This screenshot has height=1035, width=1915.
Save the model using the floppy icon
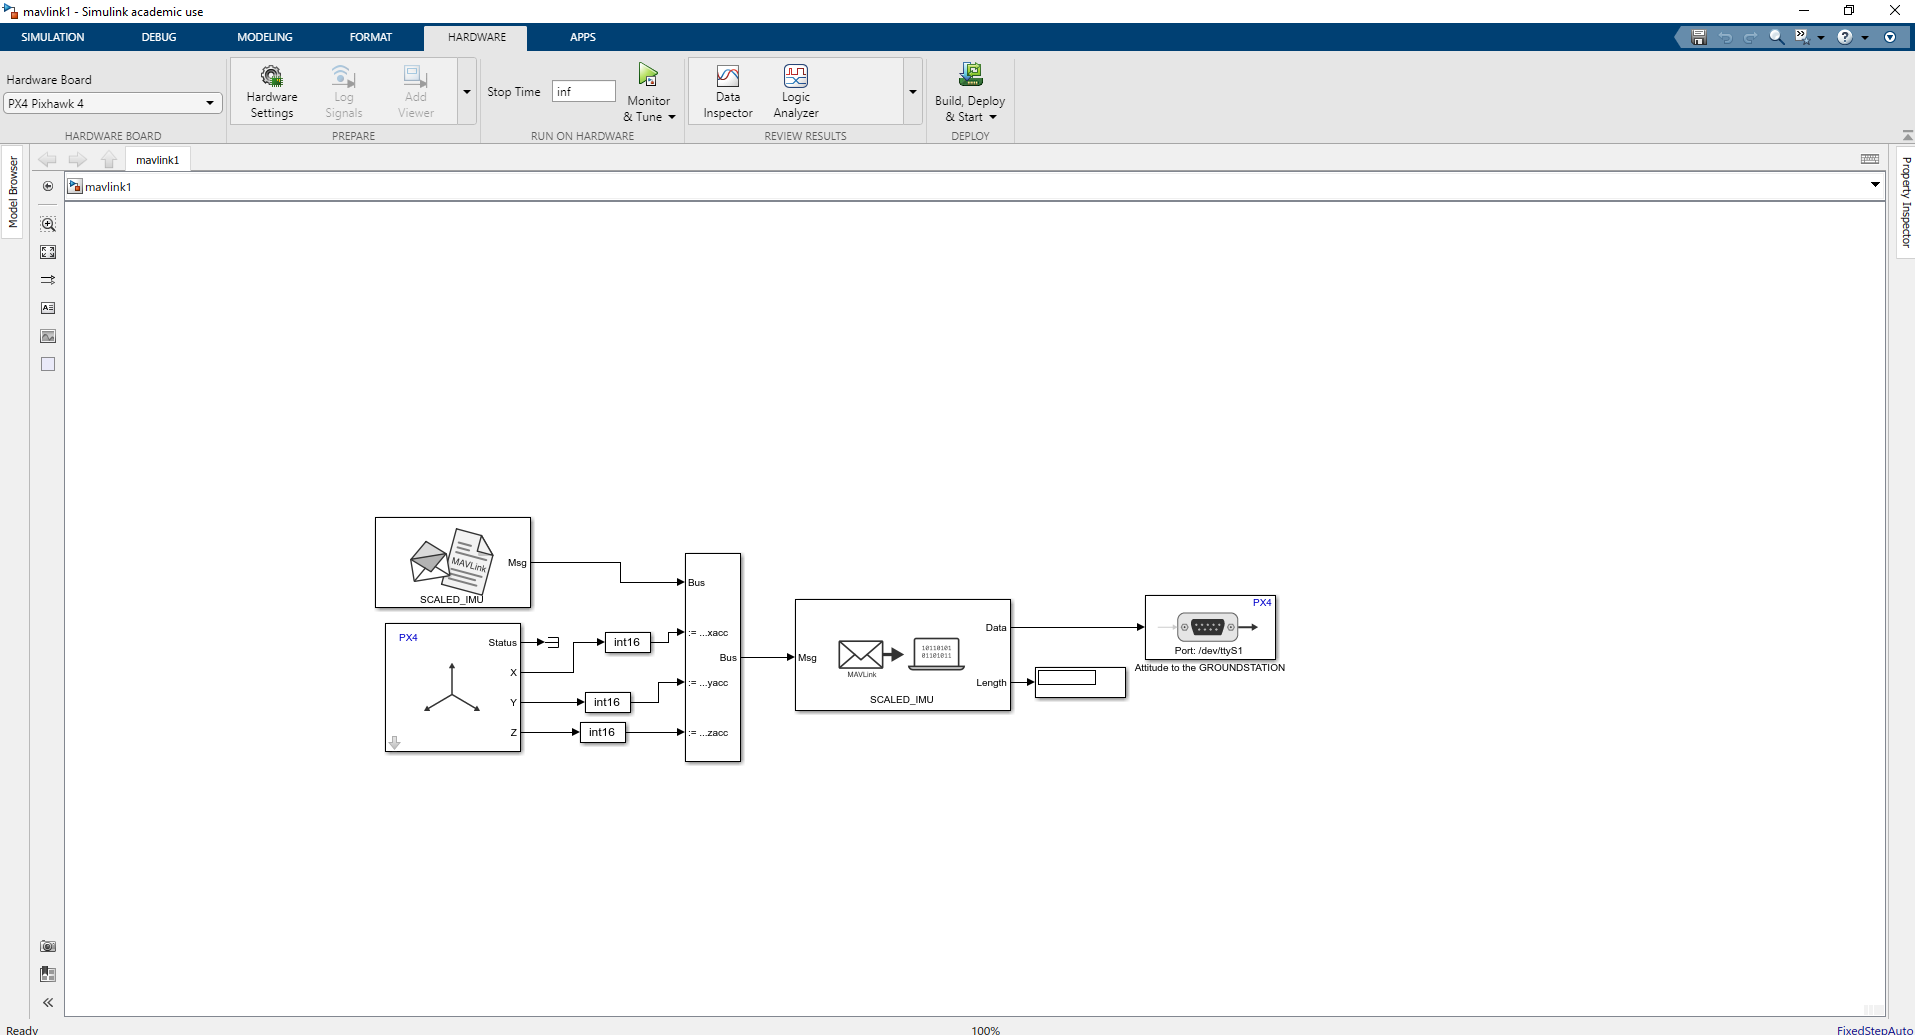(1698, 37)
